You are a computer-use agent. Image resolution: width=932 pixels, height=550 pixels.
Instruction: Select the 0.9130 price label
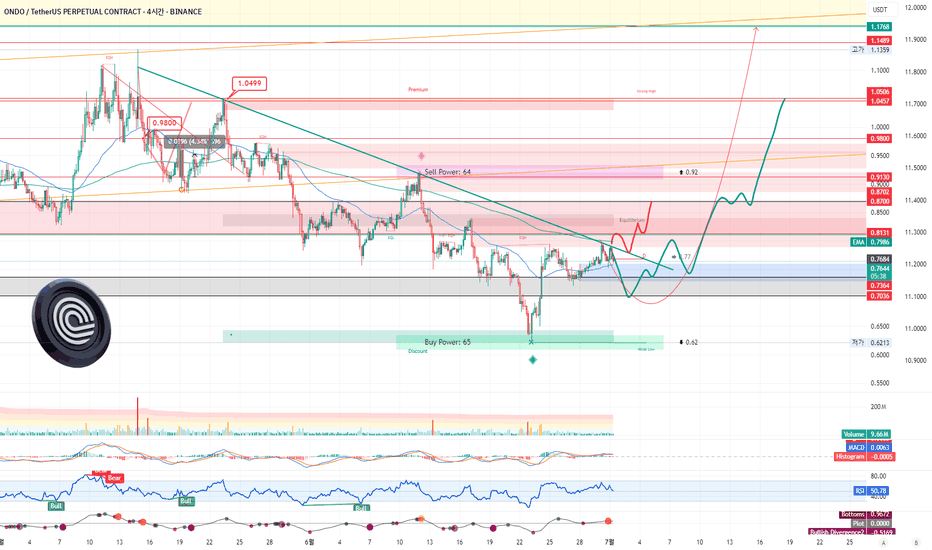[880, 177]
